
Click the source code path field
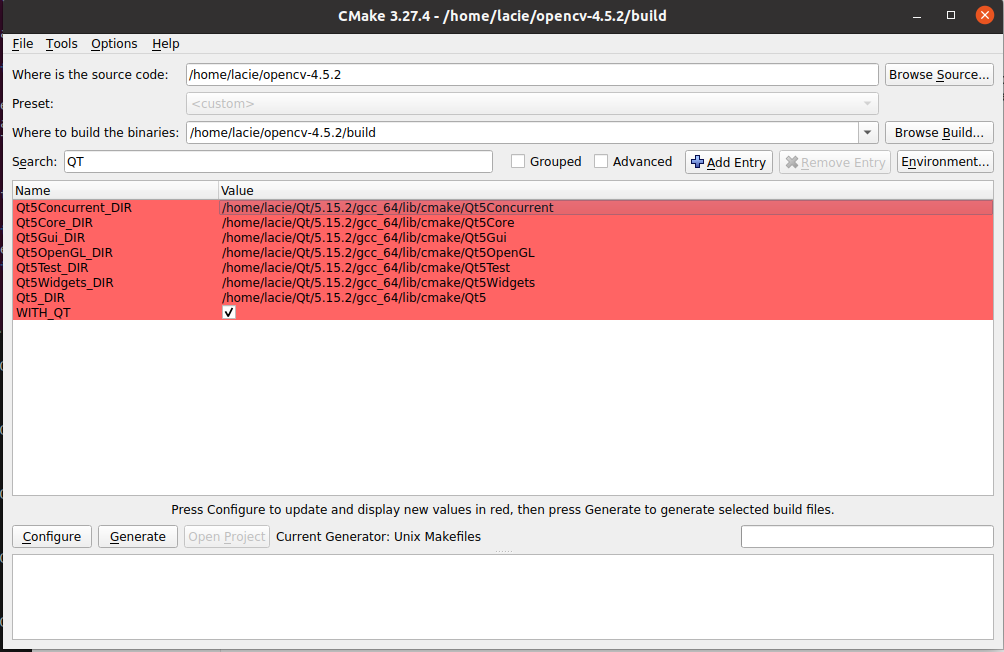(x=532, y=74)
